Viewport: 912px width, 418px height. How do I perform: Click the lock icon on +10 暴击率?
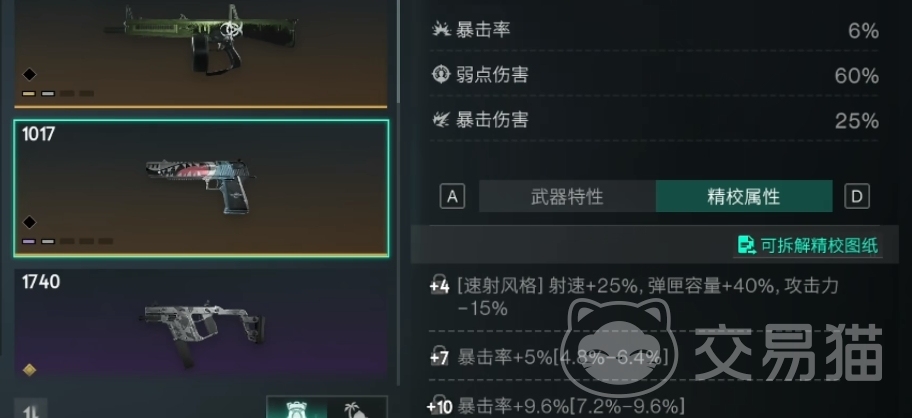[x=439, y=405]
